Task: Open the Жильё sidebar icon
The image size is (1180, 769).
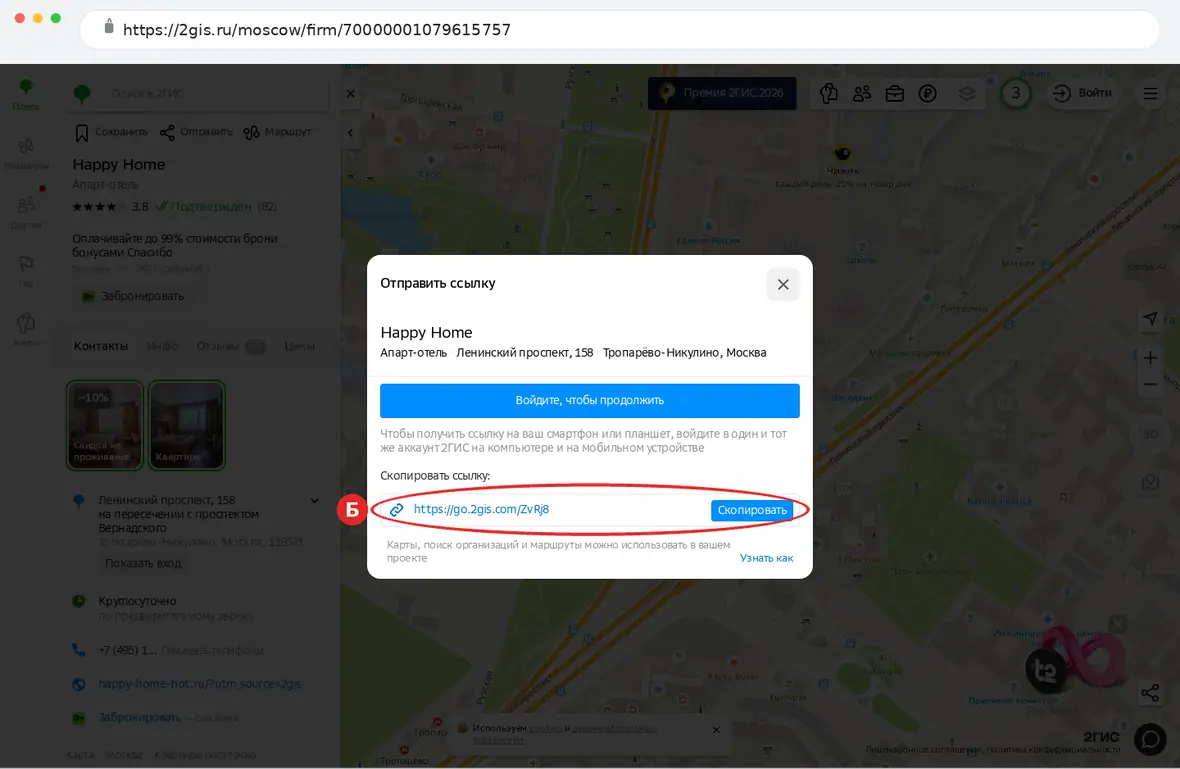Action: coord(26,330)
